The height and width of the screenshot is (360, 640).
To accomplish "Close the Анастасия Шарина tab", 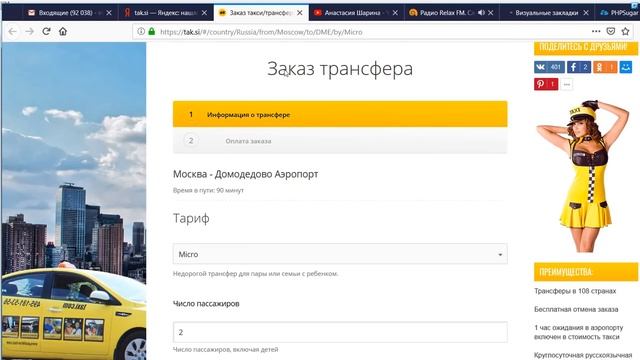I will point(395,13).
